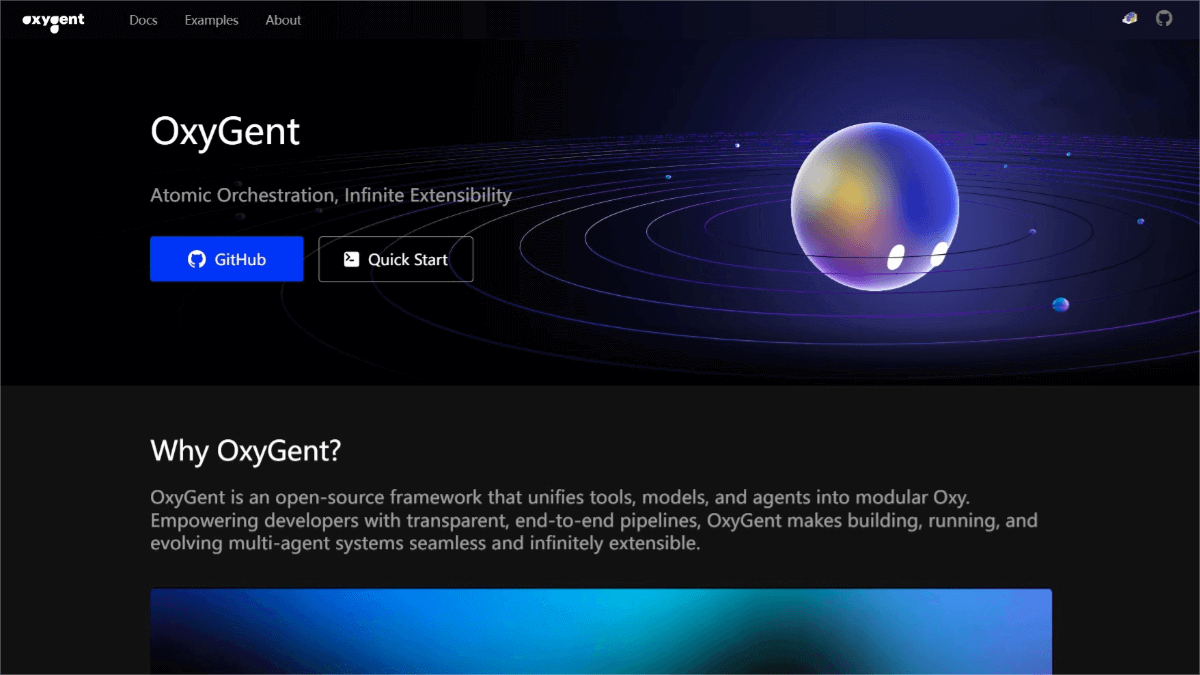Open the GitHub icon in the header
Viewport: 1200px width, 675px height.
click(x=1164, y=19)
